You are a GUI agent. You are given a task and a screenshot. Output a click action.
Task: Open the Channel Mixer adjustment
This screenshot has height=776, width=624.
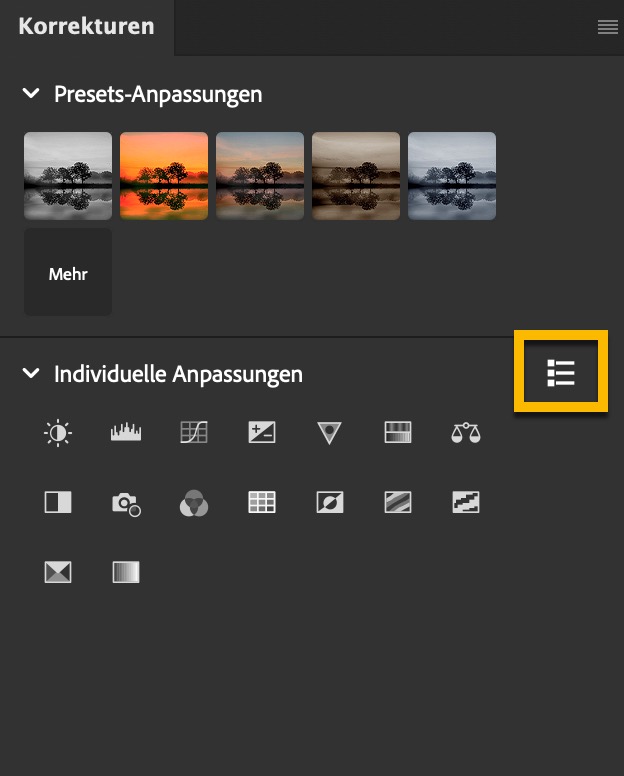194,503
